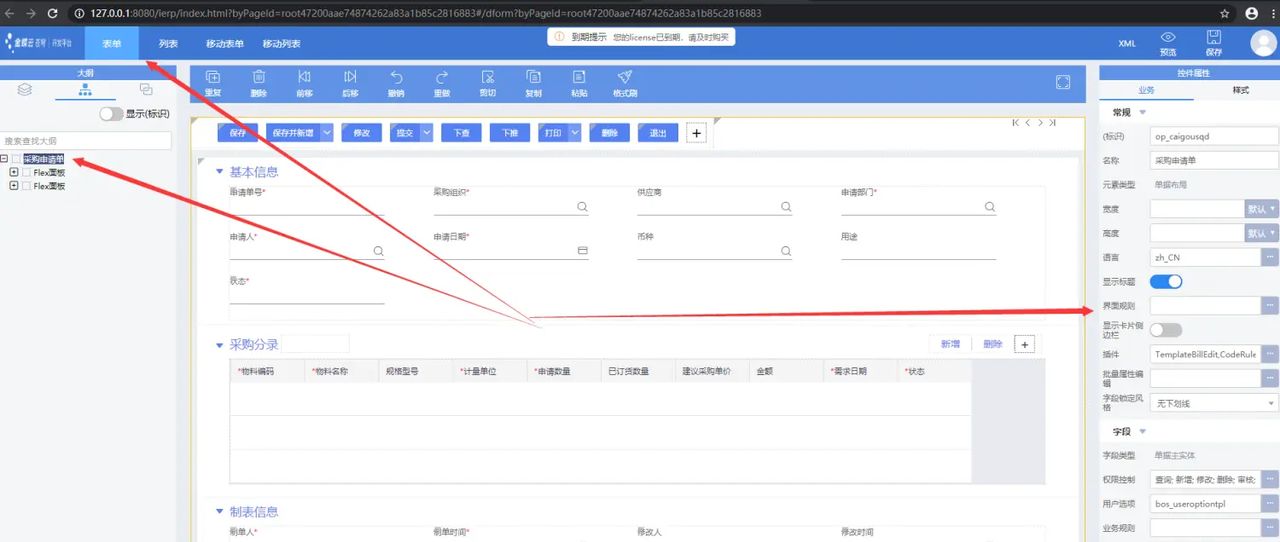Toggle the 显示标题 switch off

[x=1166, y=281]
